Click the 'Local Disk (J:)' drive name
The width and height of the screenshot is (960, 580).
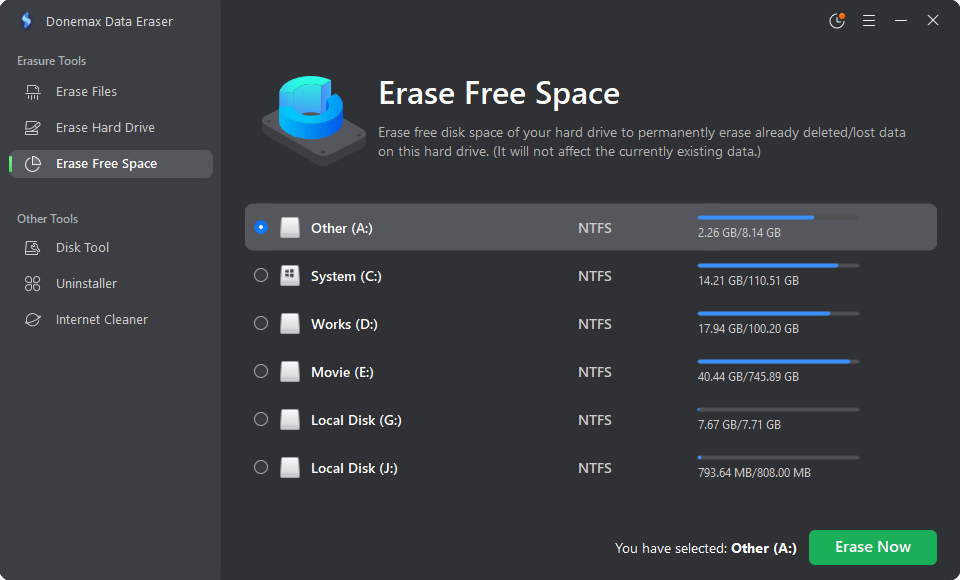click(354, 468)
